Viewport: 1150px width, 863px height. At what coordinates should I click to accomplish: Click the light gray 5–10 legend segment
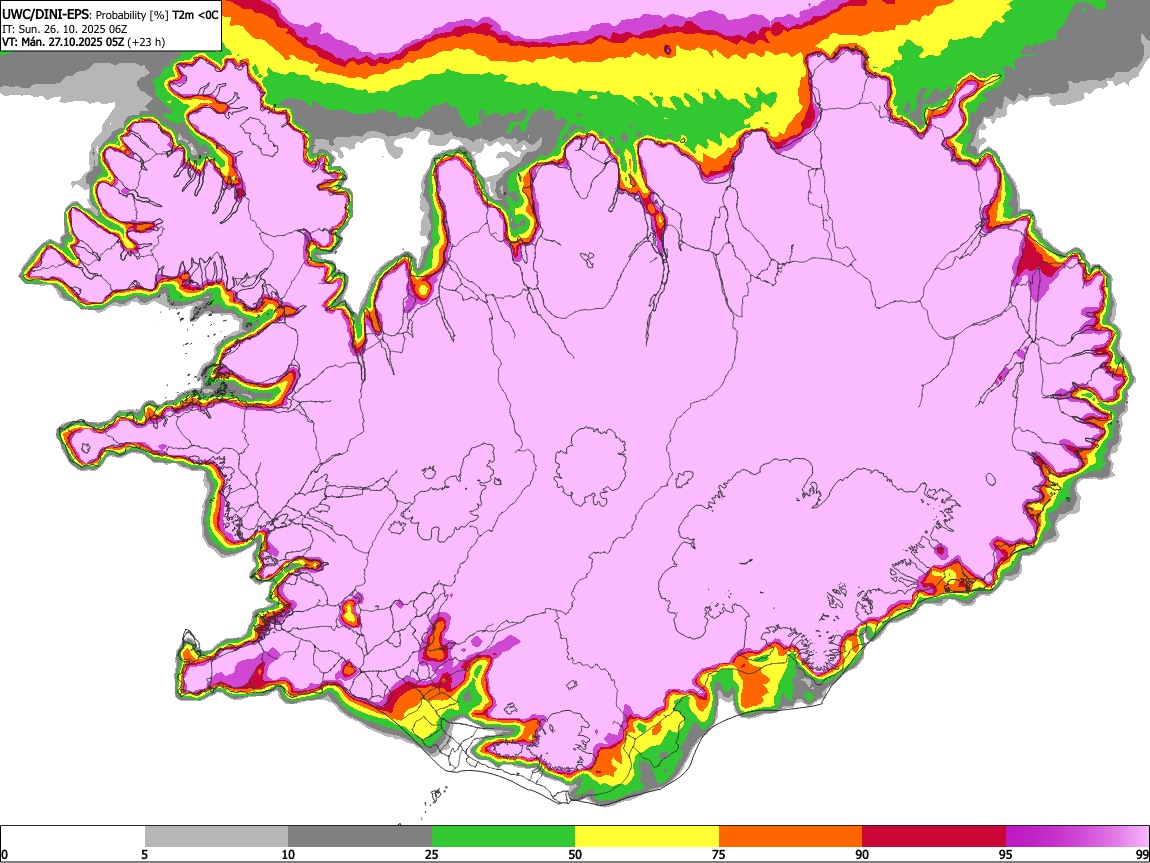click(x=216, y=836)
